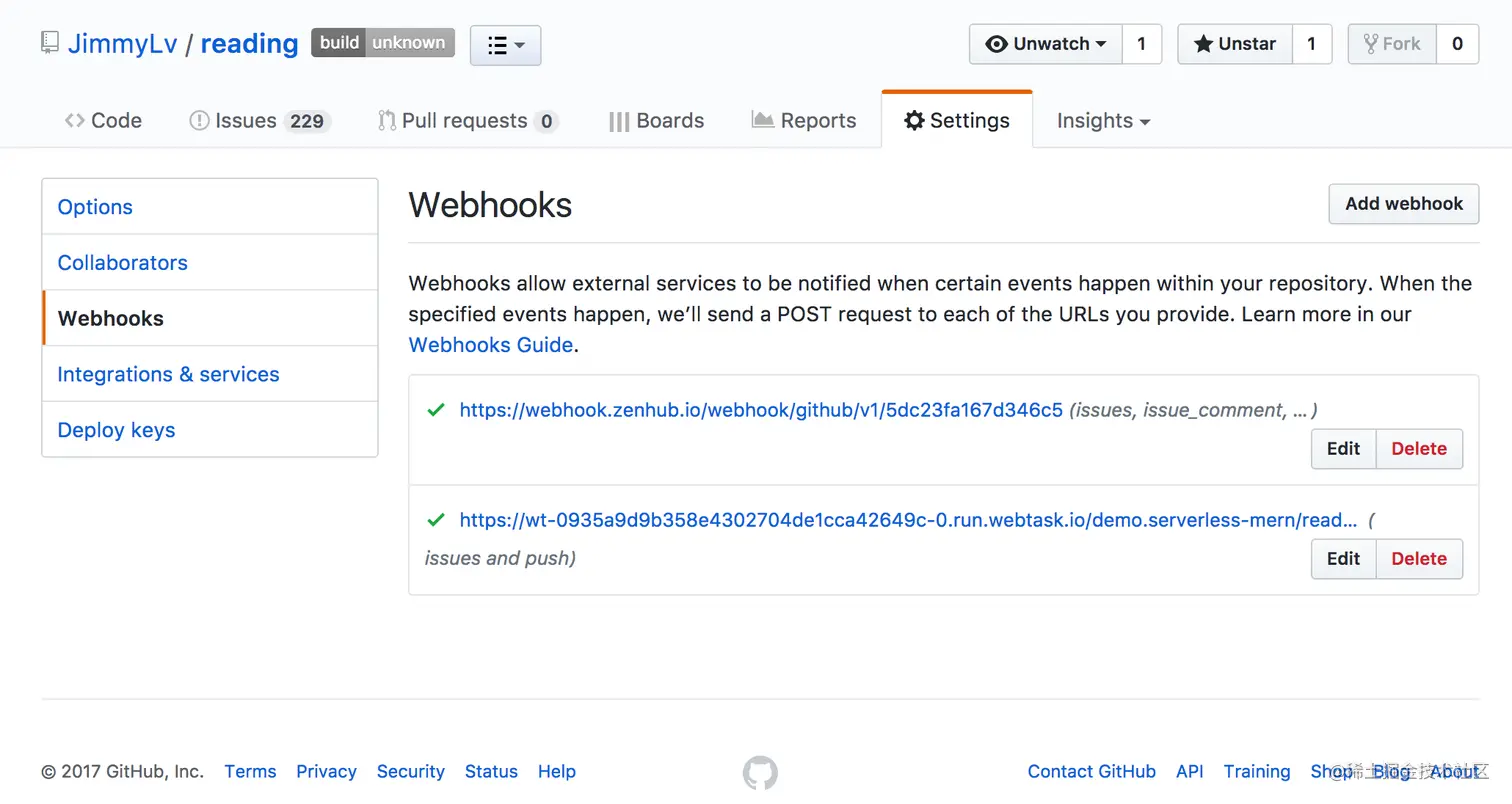Select the Settings tab

(957, 121)
